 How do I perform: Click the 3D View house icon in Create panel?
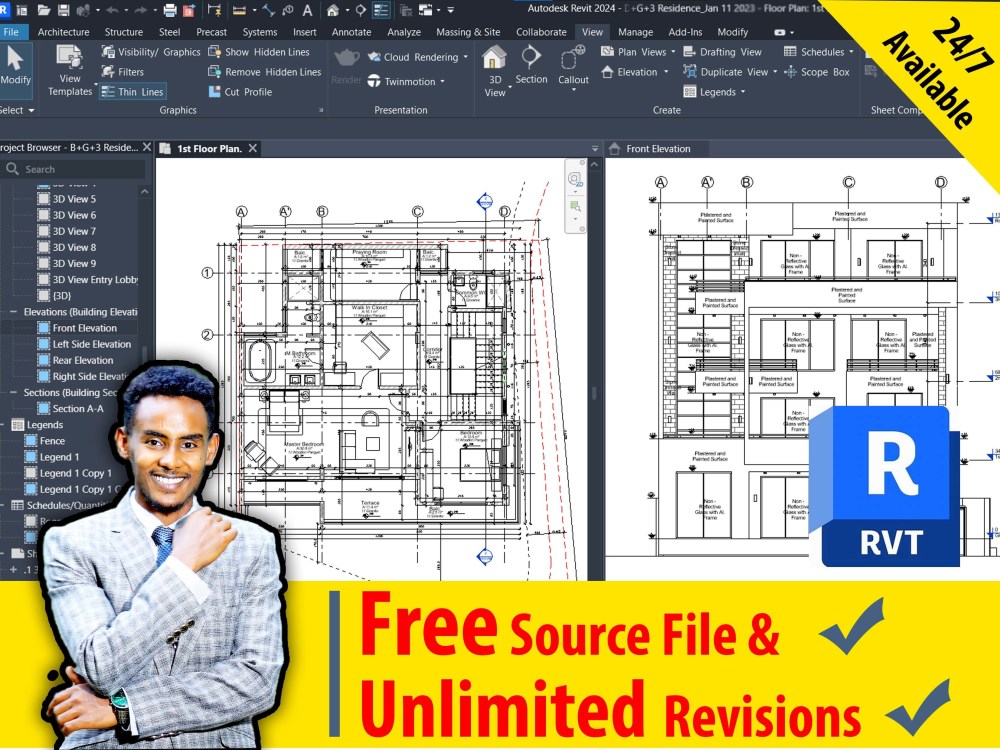tap(494, 57)
